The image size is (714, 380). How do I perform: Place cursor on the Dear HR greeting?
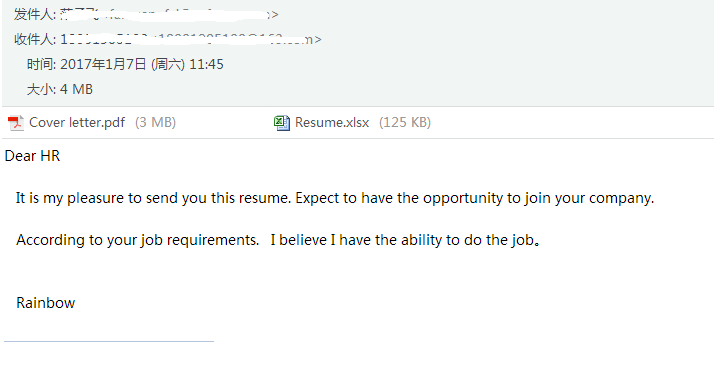(x=32, y=156)
